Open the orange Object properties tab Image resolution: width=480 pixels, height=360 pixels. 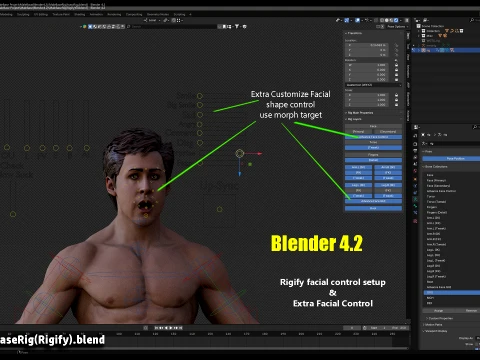tap(415, 179)
